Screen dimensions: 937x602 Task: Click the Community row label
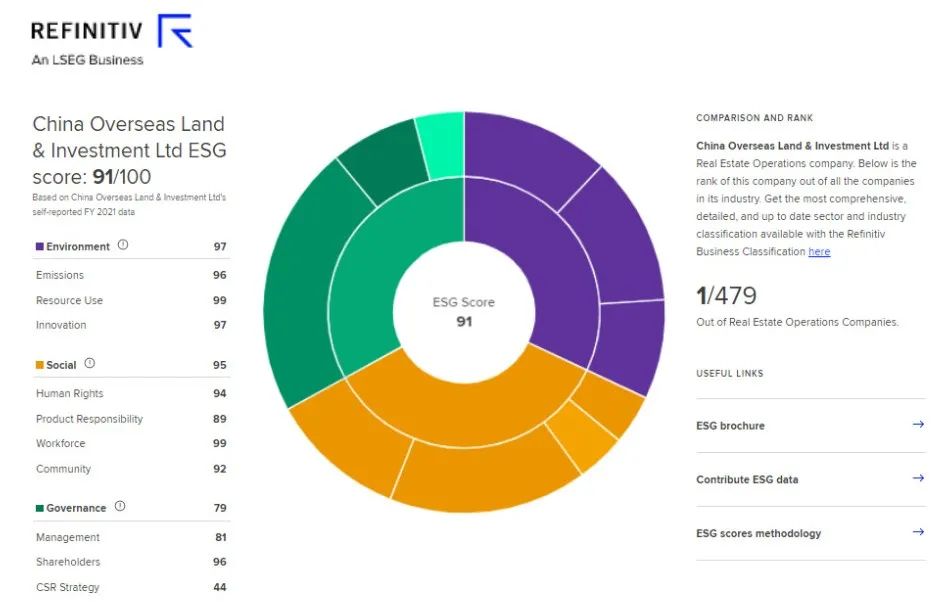(63, 469)
